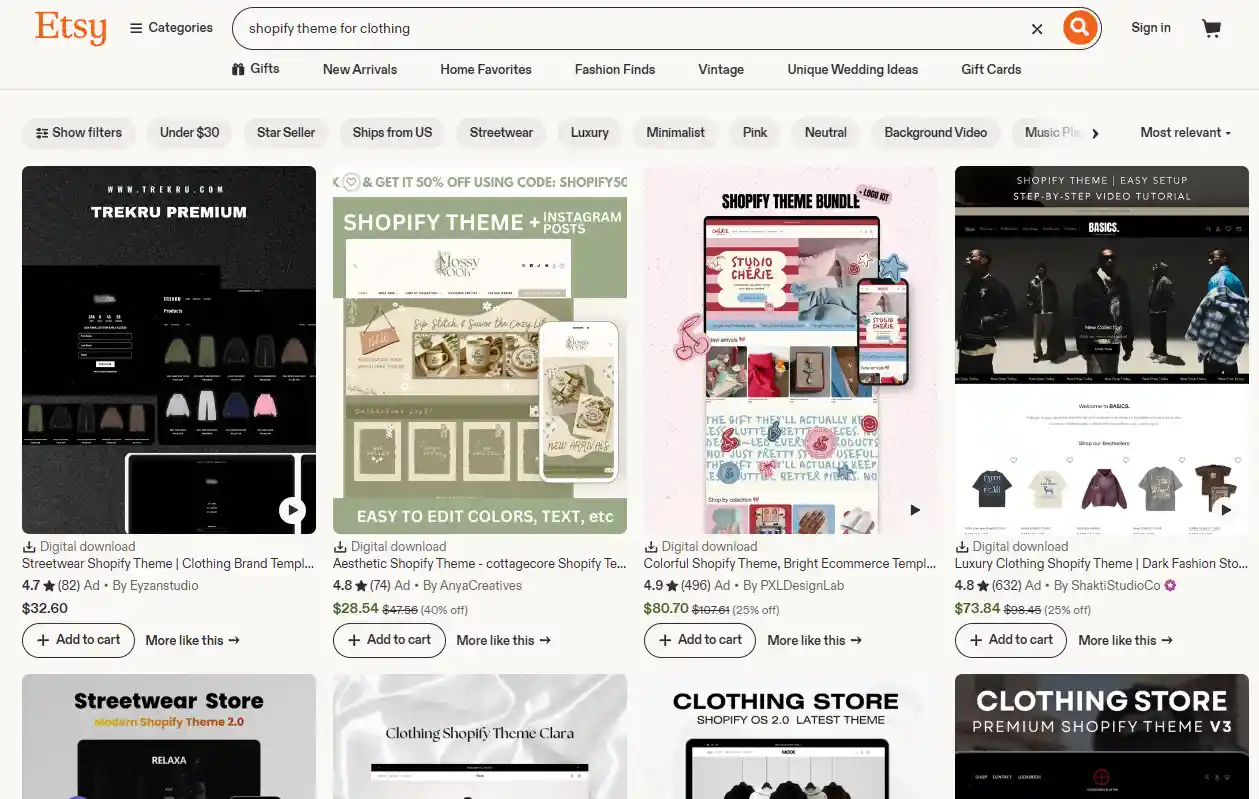Viewport: 1259px width, 799px height.
Task: Add the PXLDesignLab theme to cart
Action: [700, 640]
